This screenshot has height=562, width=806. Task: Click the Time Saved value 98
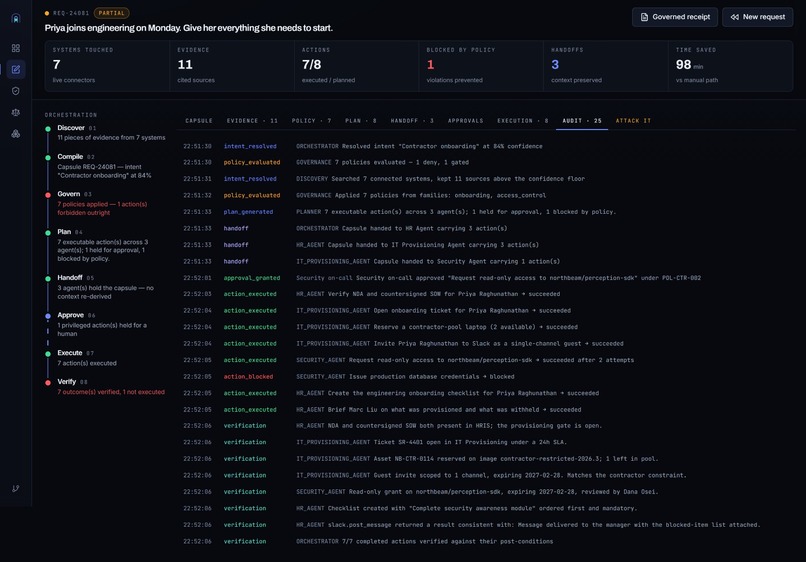pyautogui.click(x=683, y=65)
